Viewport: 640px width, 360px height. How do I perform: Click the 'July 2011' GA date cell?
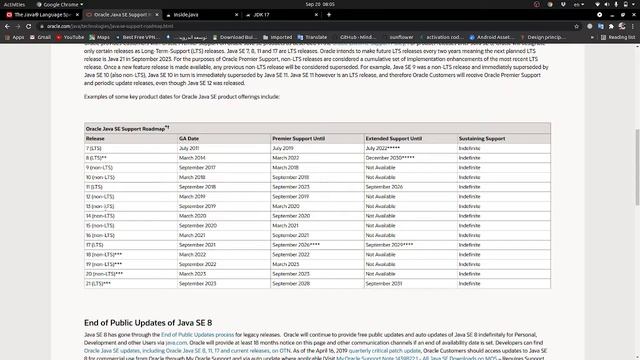coord(224,148)
